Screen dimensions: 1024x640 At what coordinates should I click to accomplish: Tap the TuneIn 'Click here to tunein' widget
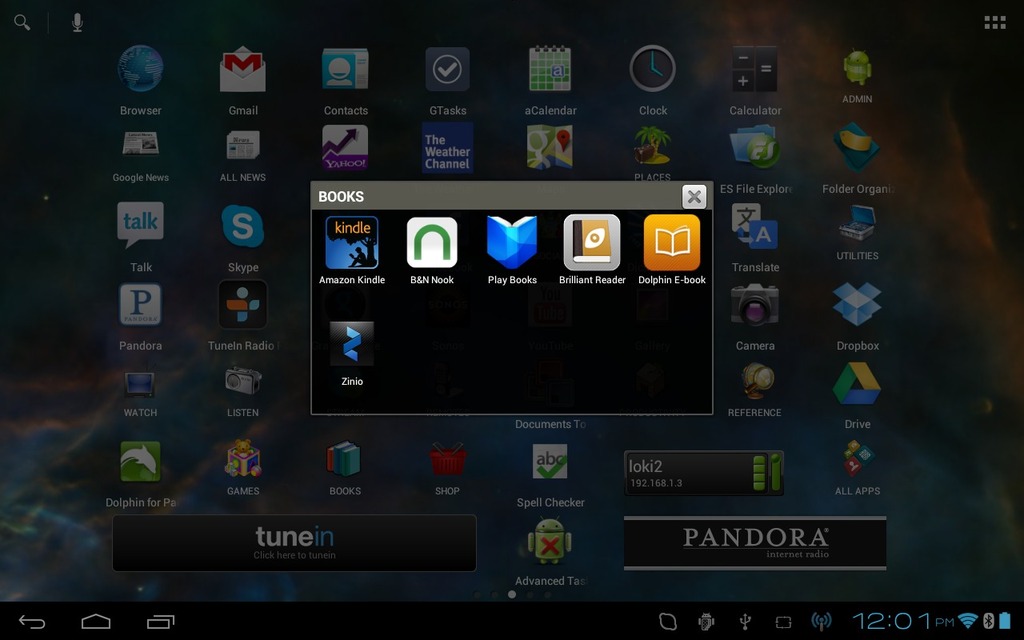pyautogui.click(x=294, y=543)
